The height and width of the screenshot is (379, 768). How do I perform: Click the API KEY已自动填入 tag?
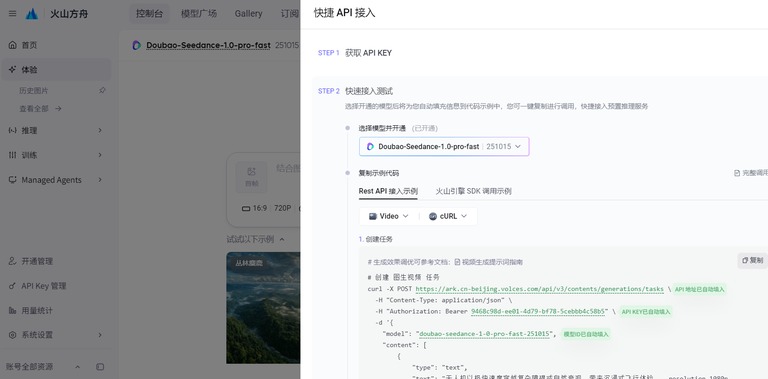pyautogui.click(x=646, y=312)
